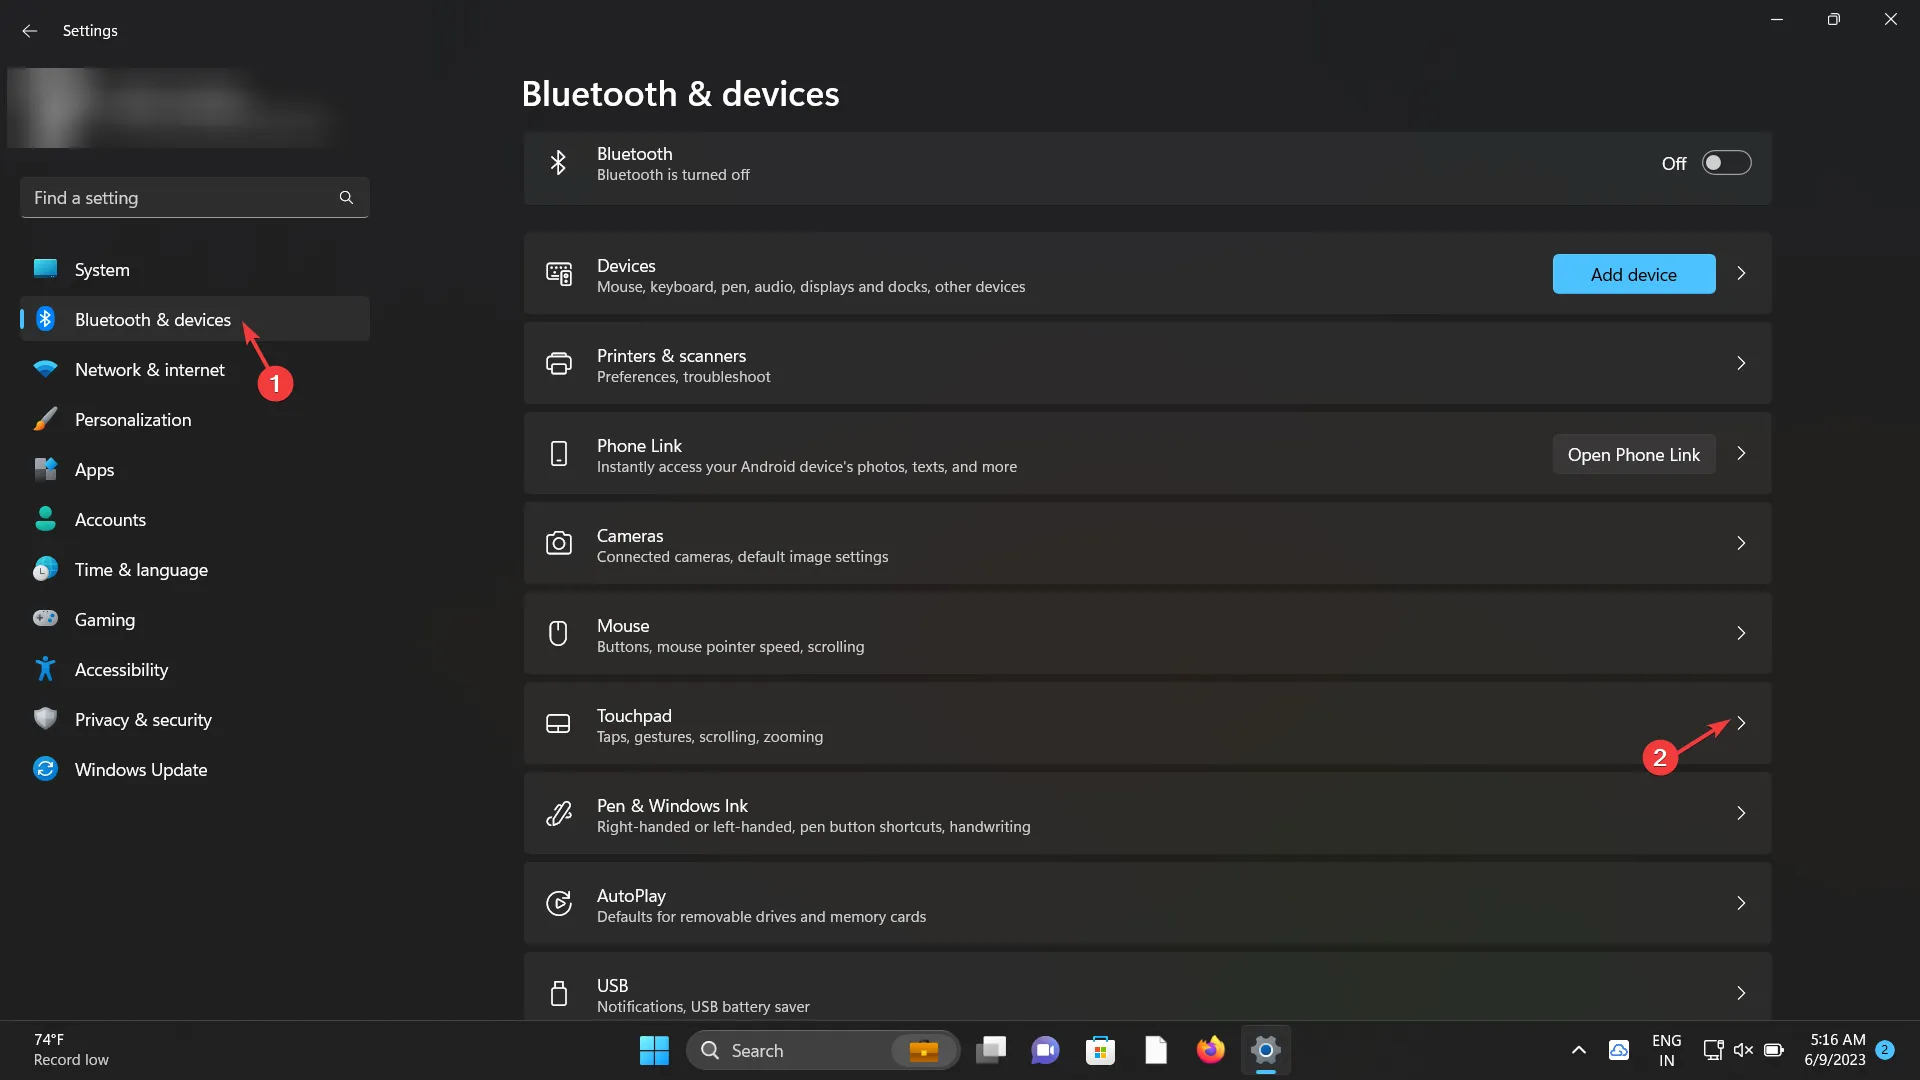
Task: Toggle Bluetooth off switch
Action: pos(1725,162)
